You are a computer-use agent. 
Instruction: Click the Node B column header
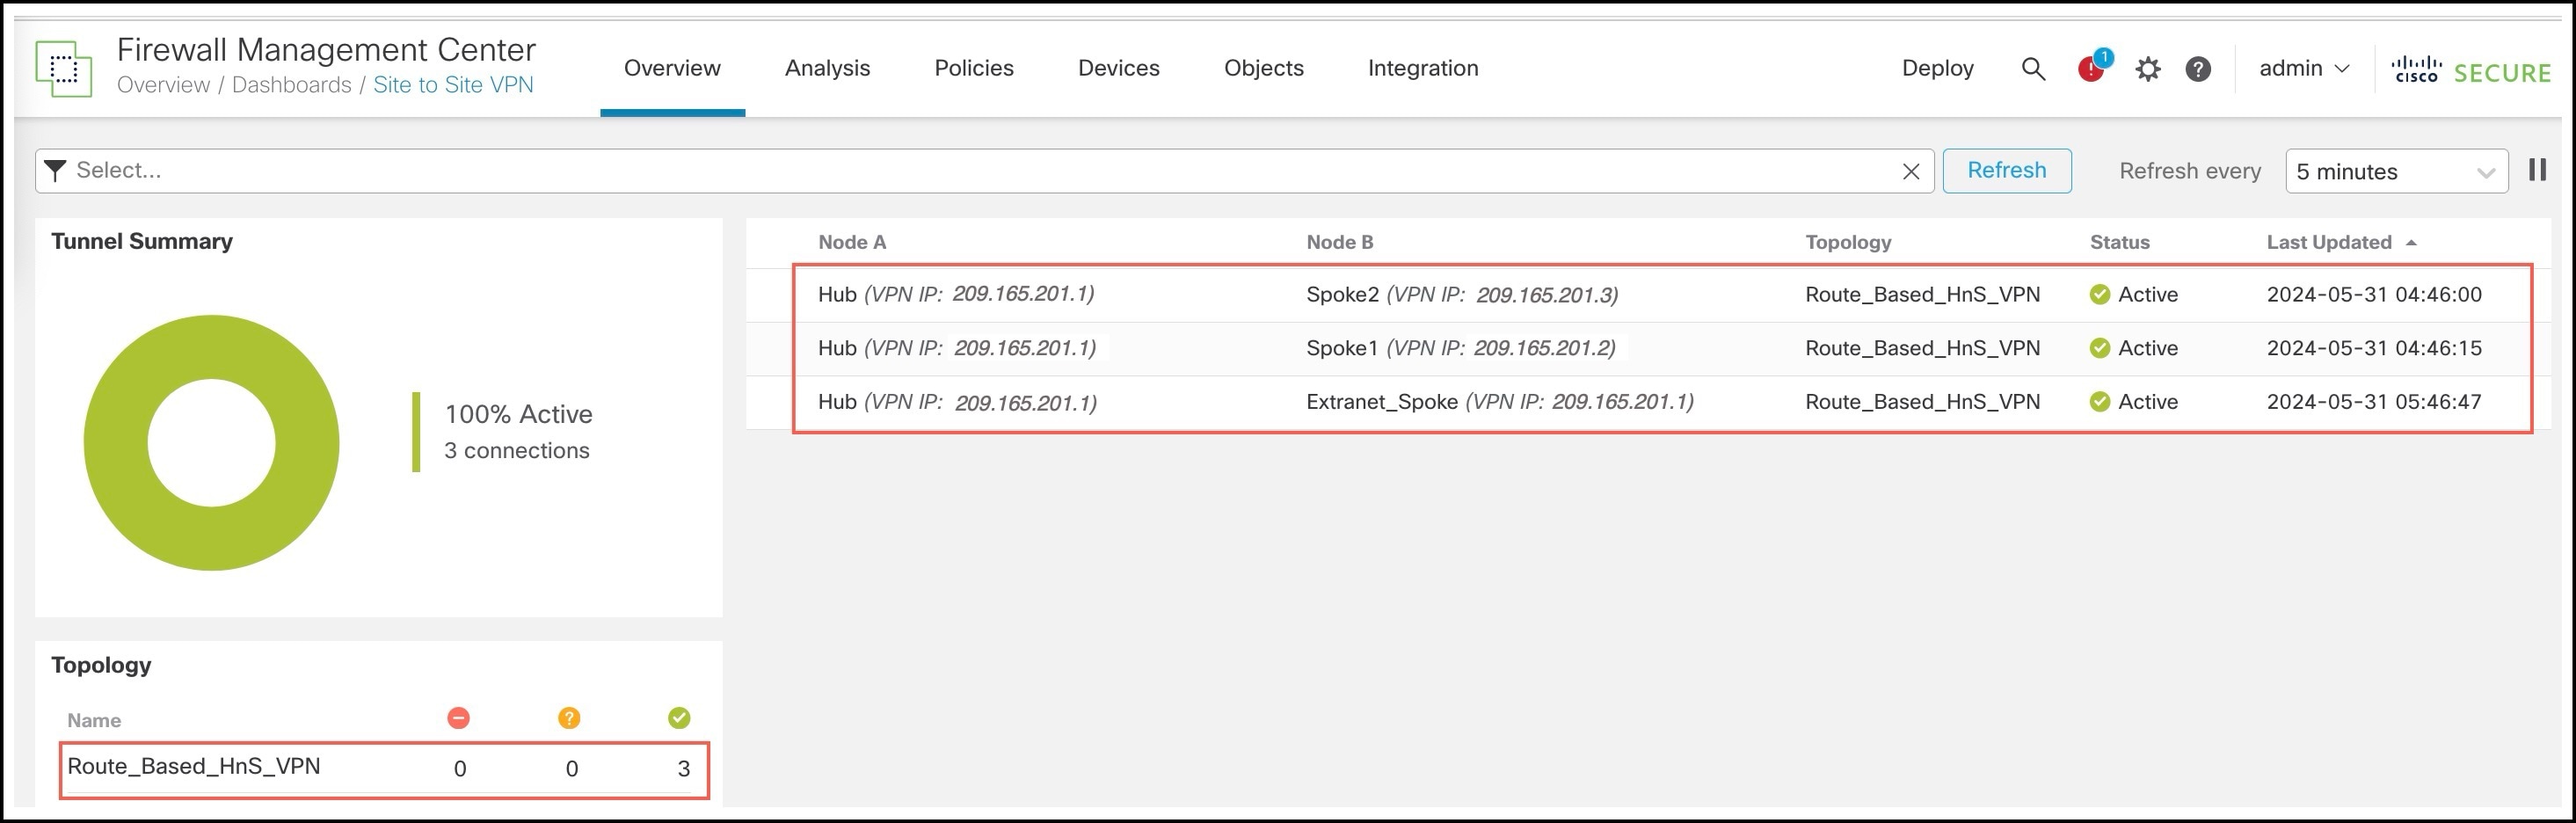click(1340, 242)
